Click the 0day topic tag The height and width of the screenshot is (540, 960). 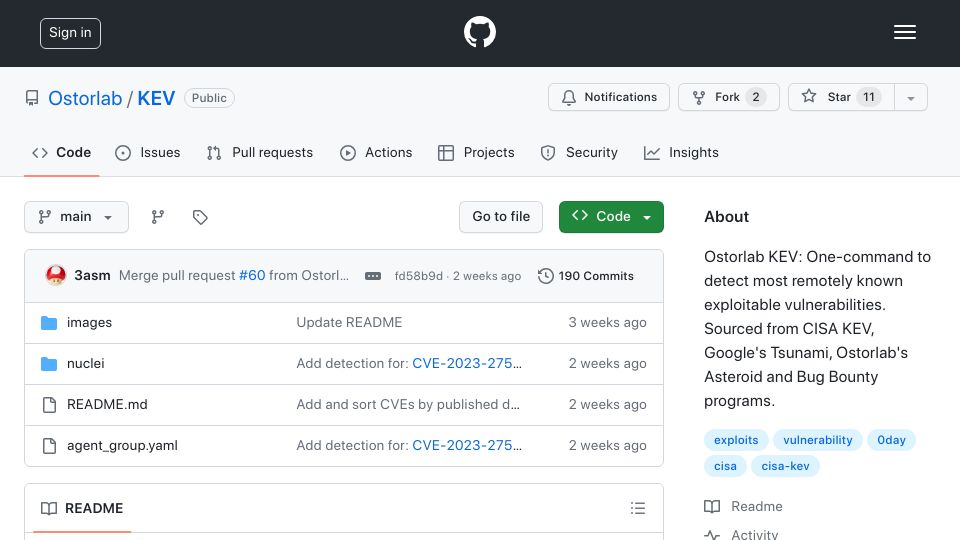click(x=891, y=440)
